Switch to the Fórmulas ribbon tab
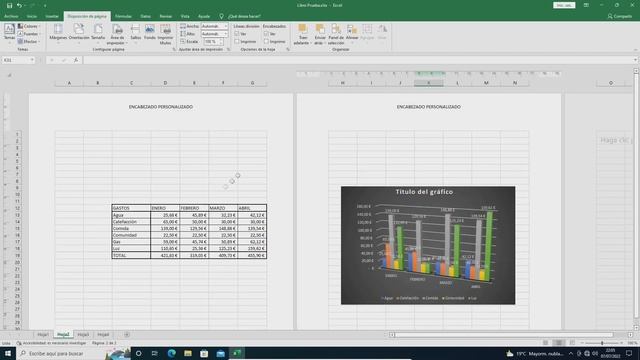Viewport: 640px width, 360px height. point(123,16)
